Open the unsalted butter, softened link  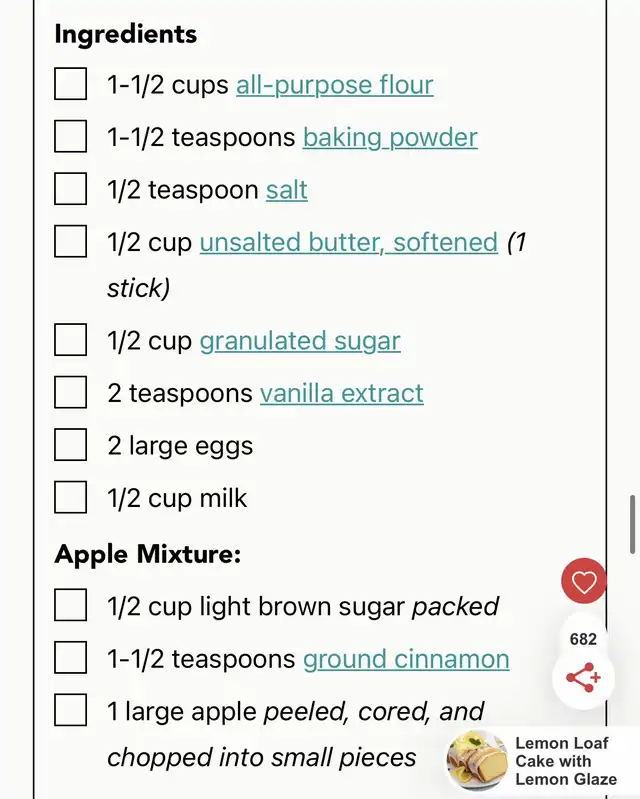pyautogui.click(x=349, y=242)
